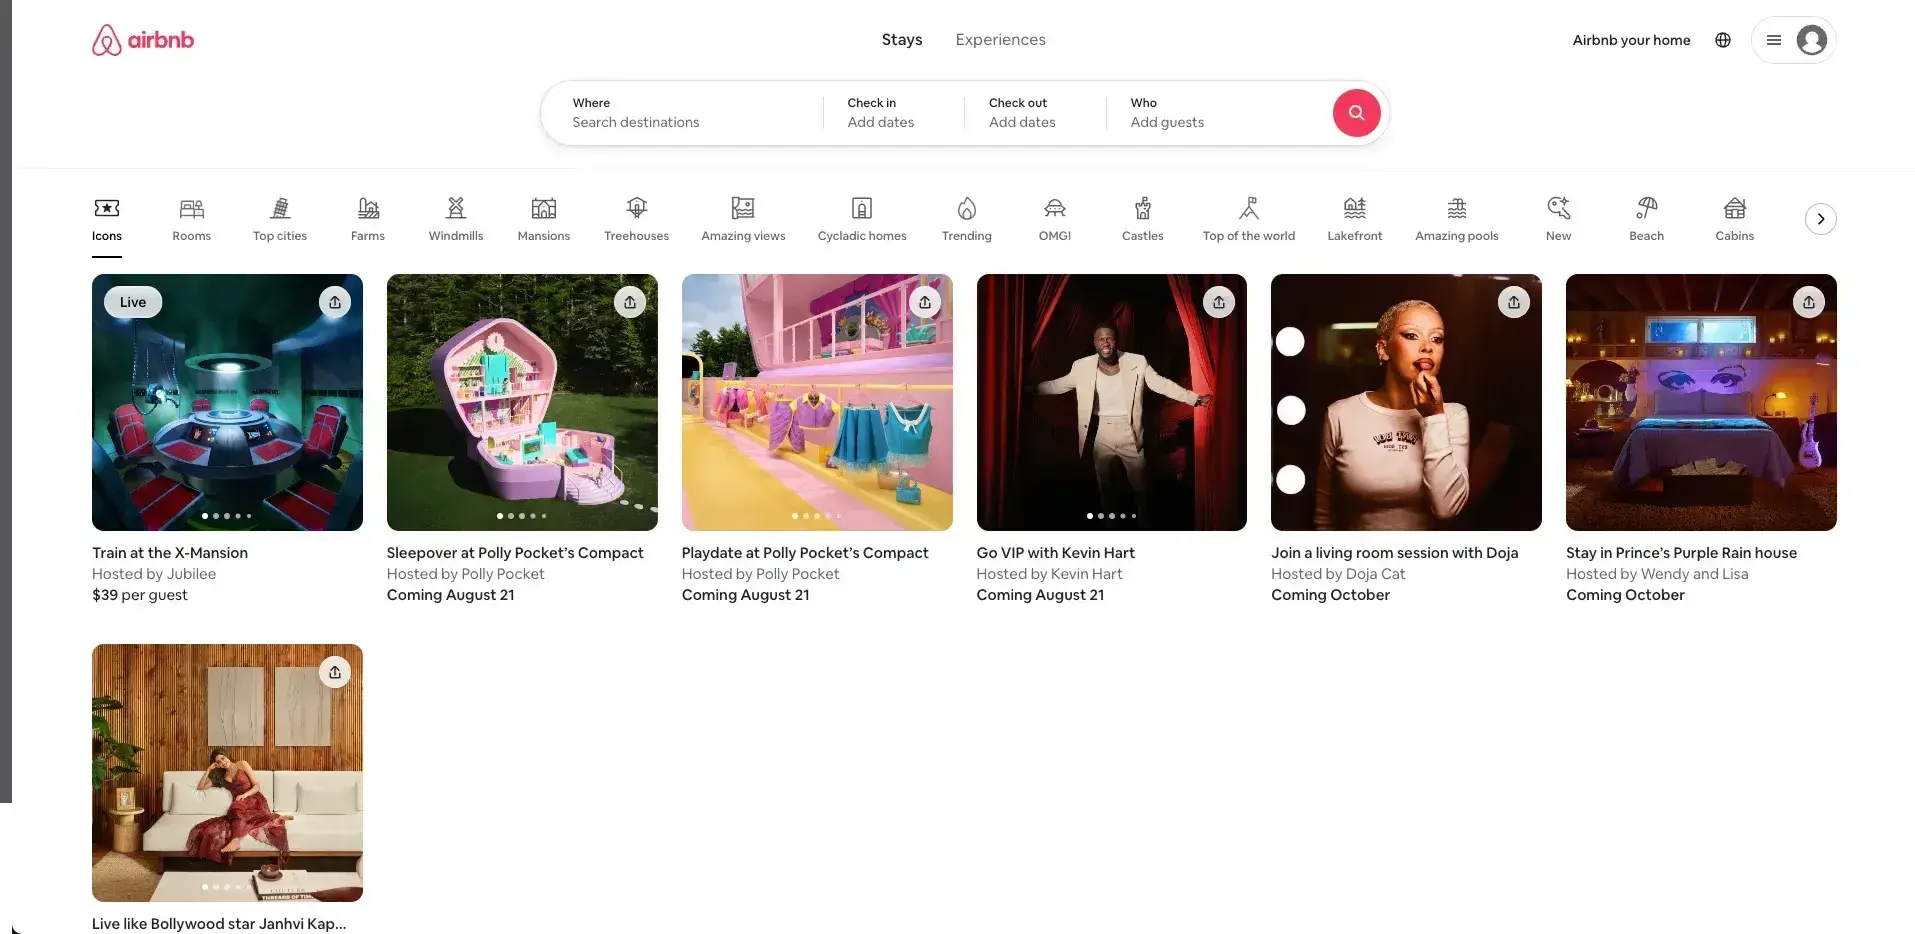1915x934 pixels.
Task: Open the Check out date picker
Action: coord(1036,113)
